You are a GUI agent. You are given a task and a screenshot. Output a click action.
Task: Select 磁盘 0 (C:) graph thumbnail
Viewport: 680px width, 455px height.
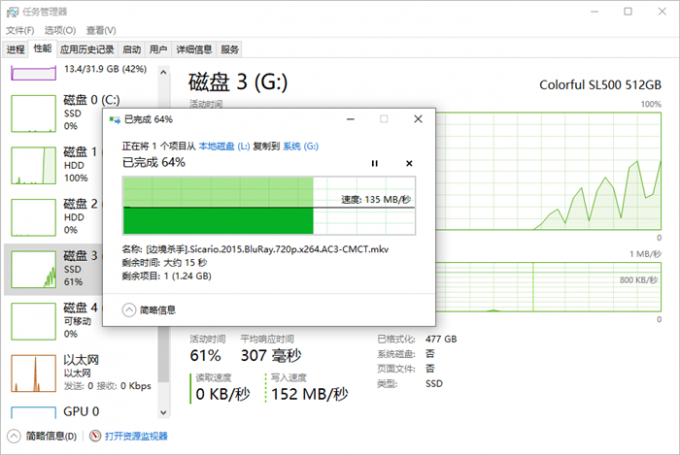33,113
